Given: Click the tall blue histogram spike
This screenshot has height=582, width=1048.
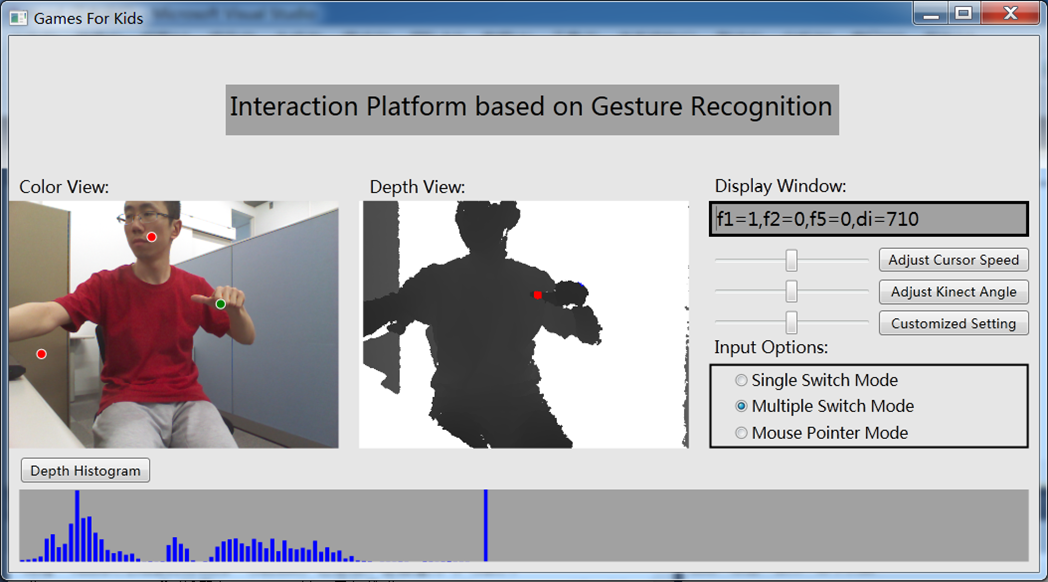Looking at the screenshot, I should click(x=486, y=525).
